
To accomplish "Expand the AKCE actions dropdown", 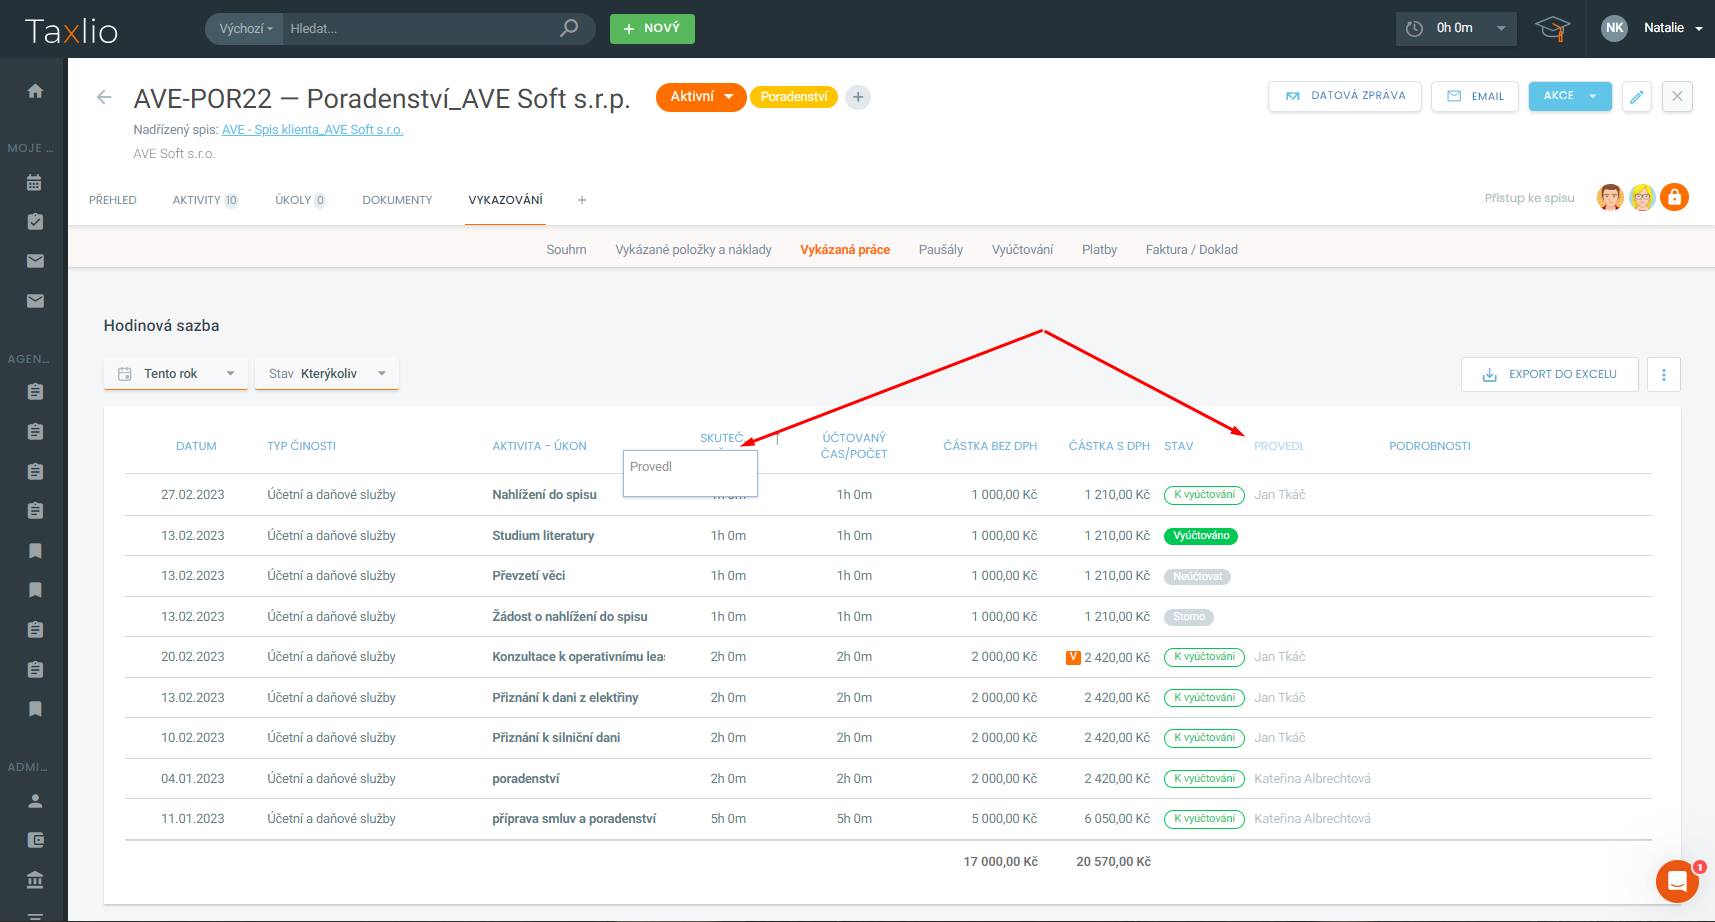I will 1570,96.
